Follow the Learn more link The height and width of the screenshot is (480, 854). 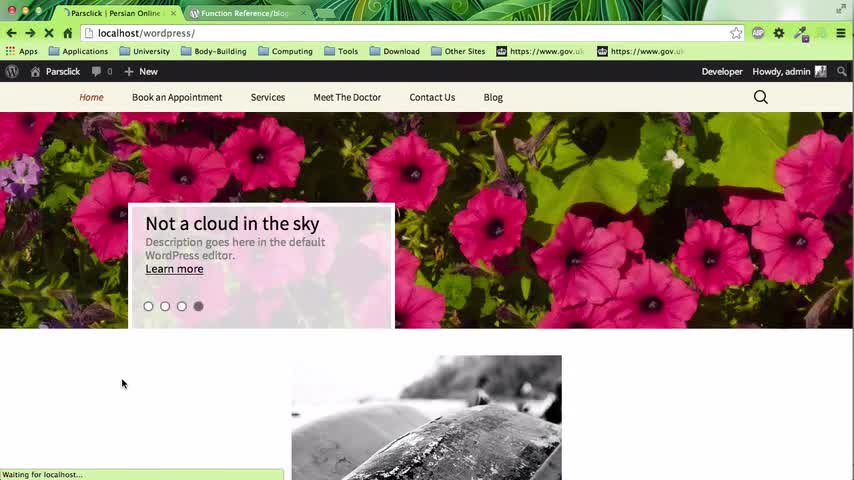[x=174, y=269]
